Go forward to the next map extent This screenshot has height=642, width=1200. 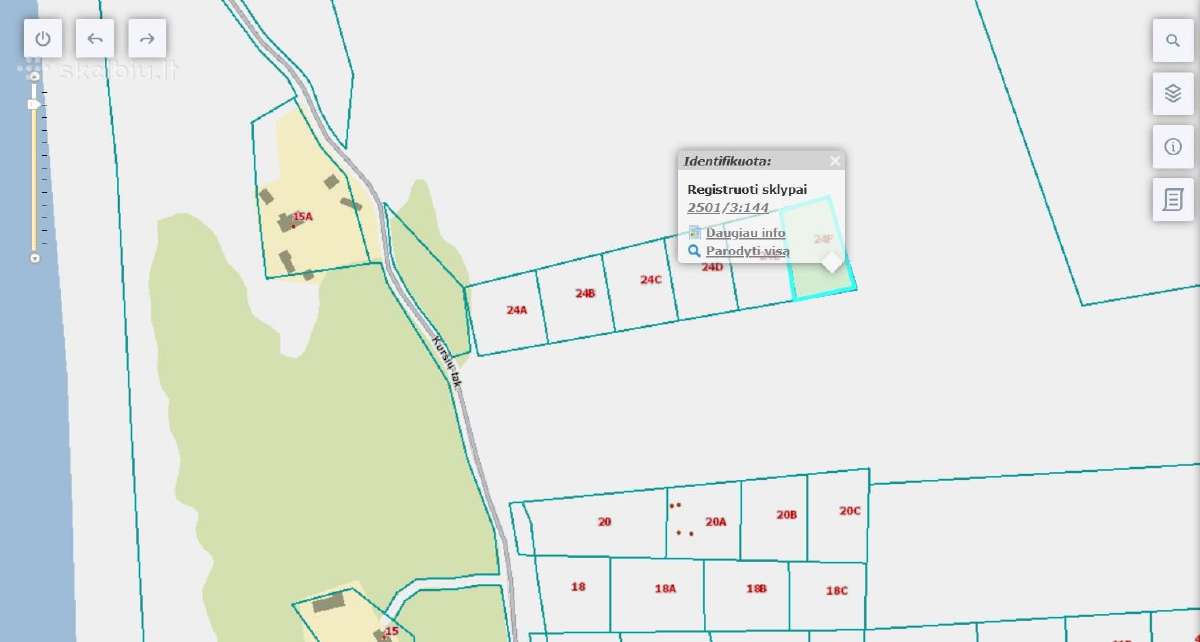pos(147,39)
